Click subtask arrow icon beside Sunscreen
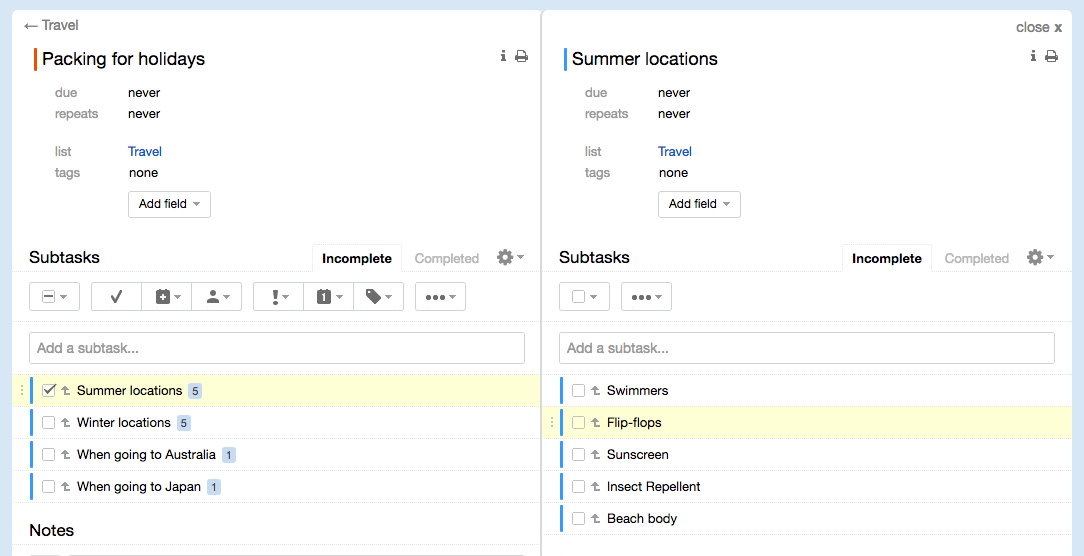The height and width of the screenshot is (556, 1084). click(x=595, y=454)
